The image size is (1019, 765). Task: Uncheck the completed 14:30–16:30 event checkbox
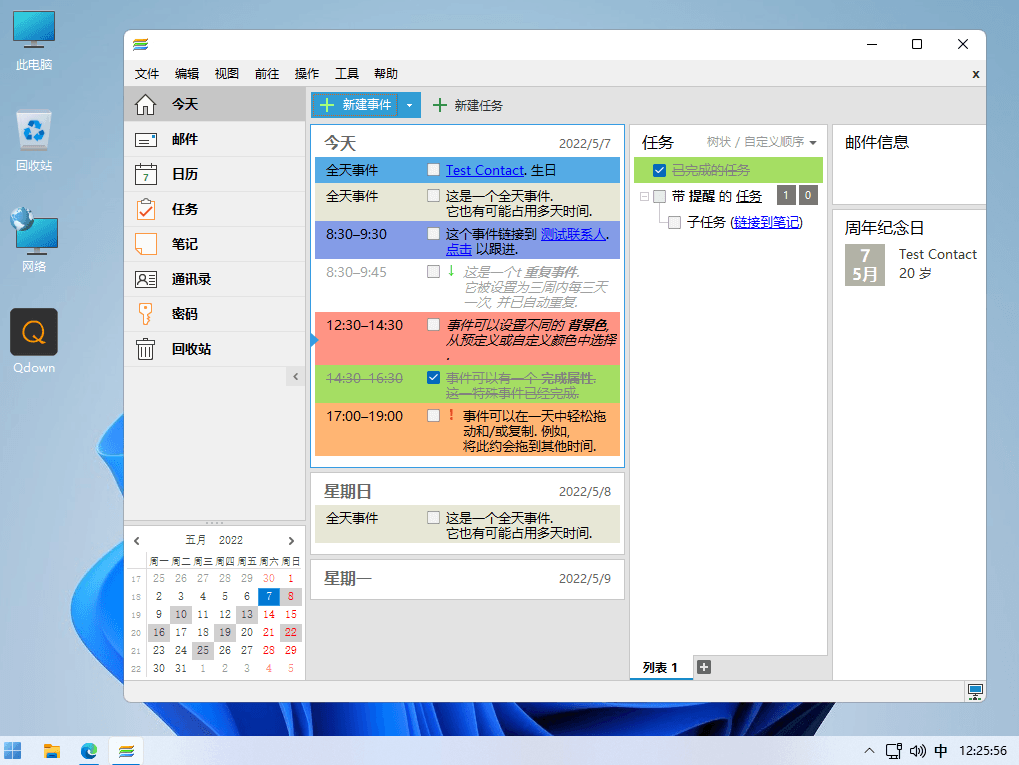[433, 378]
